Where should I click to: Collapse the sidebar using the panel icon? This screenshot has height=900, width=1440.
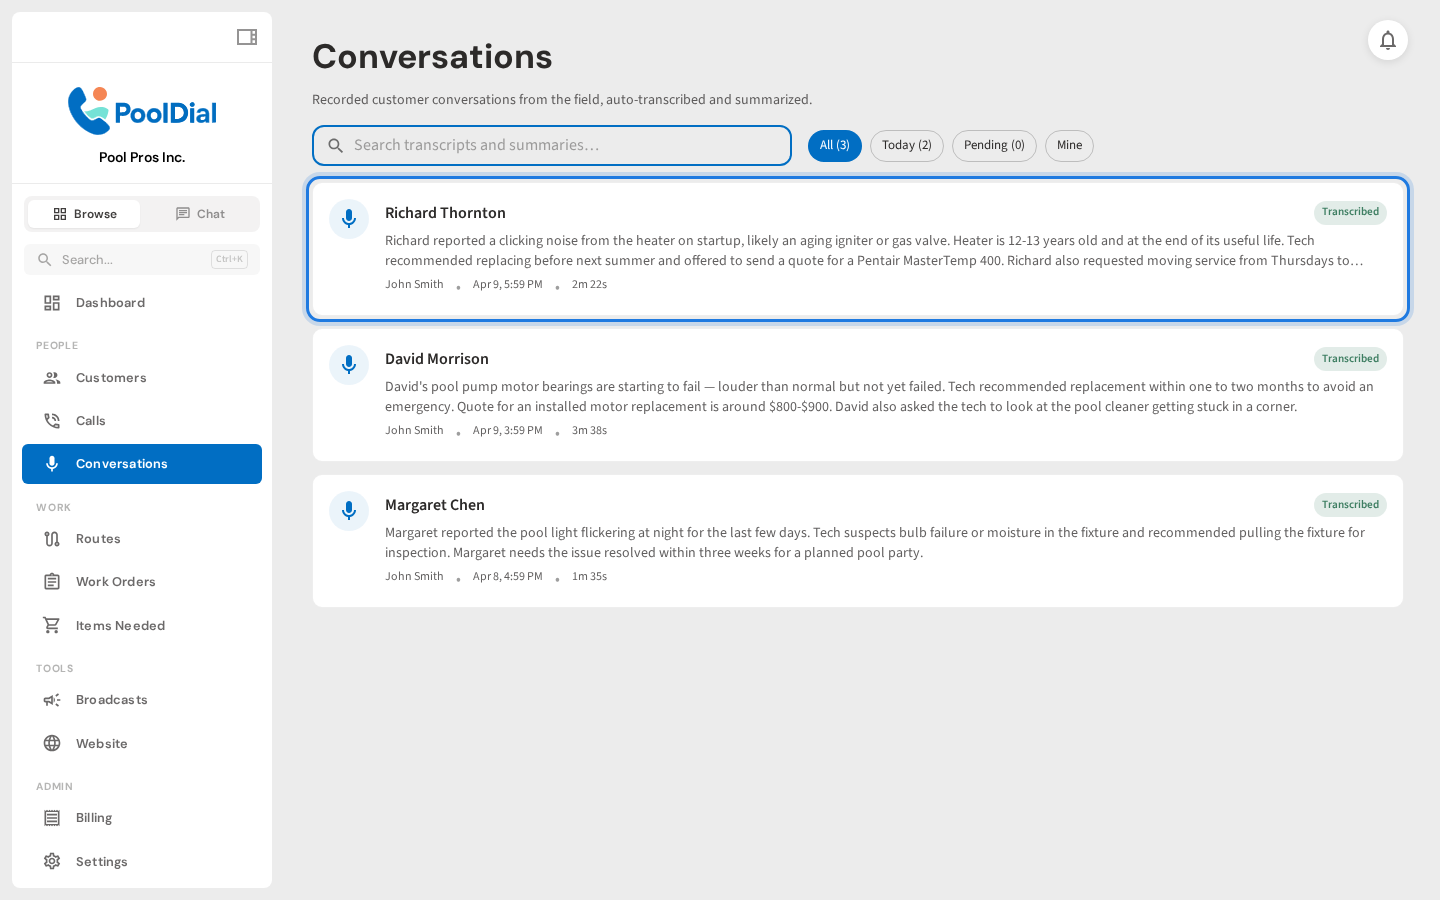[x=246, y=36]
